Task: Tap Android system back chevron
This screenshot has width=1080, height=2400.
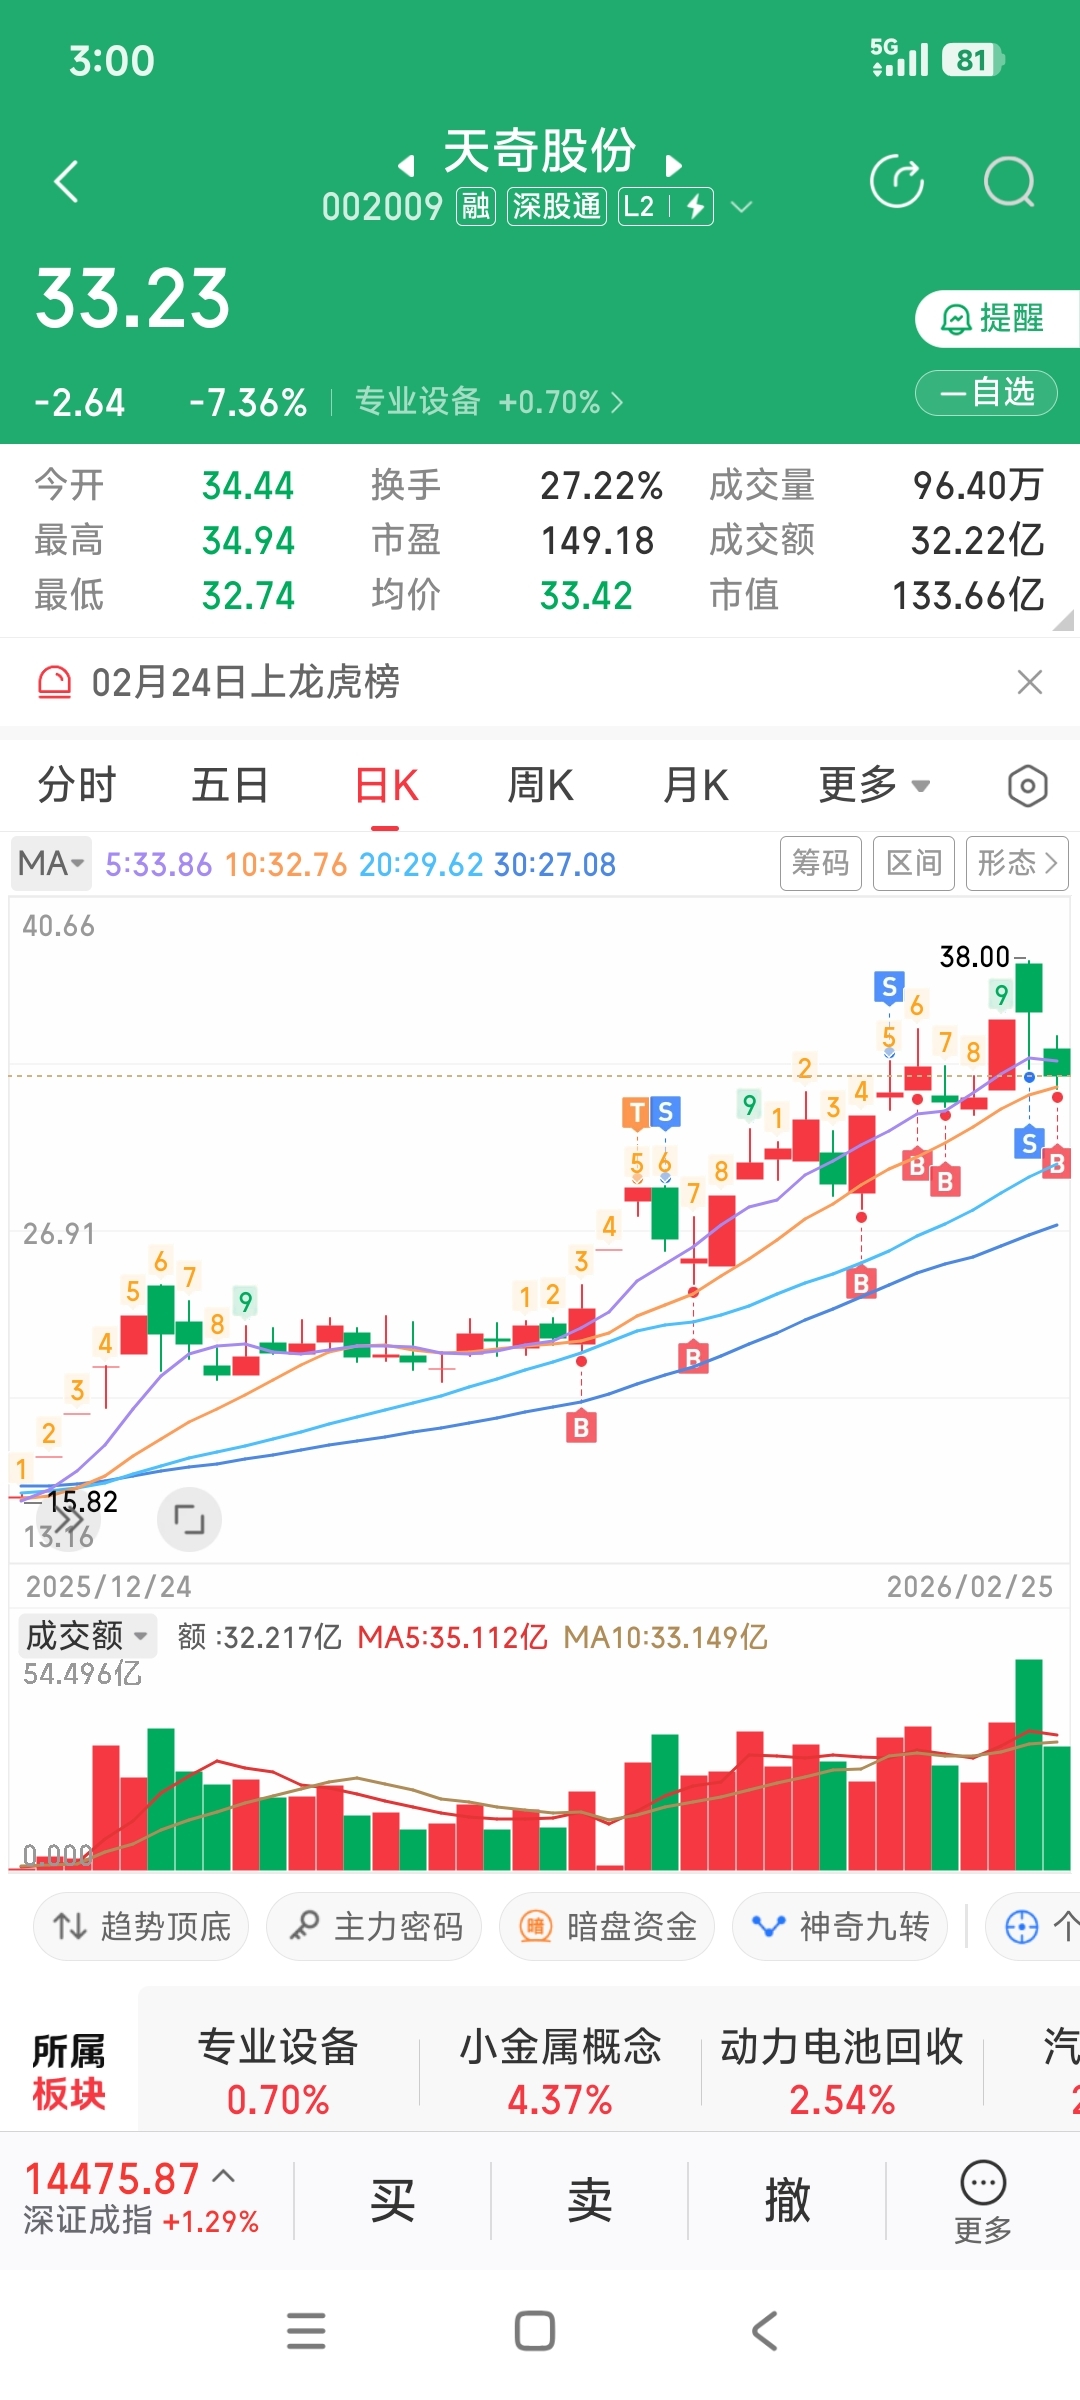Action: pos(764,2331)
